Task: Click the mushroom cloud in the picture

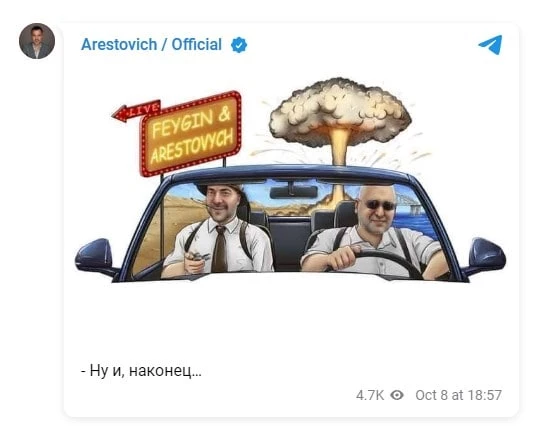Action: point(340,117)
